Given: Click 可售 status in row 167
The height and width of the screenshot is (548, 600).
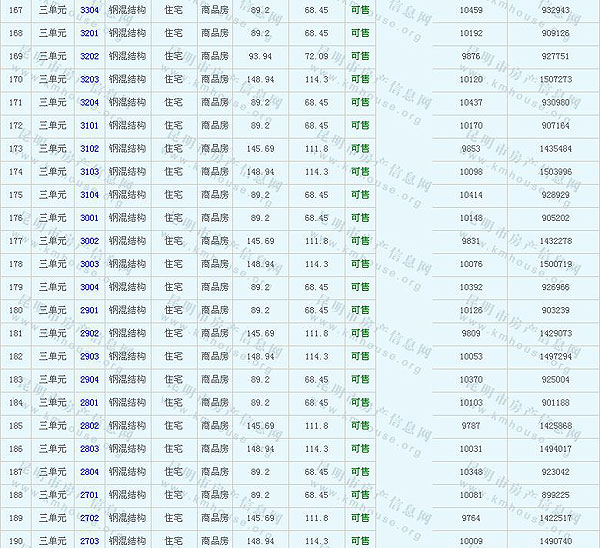Looking at the screenshot, I should (x=360, y=9).
